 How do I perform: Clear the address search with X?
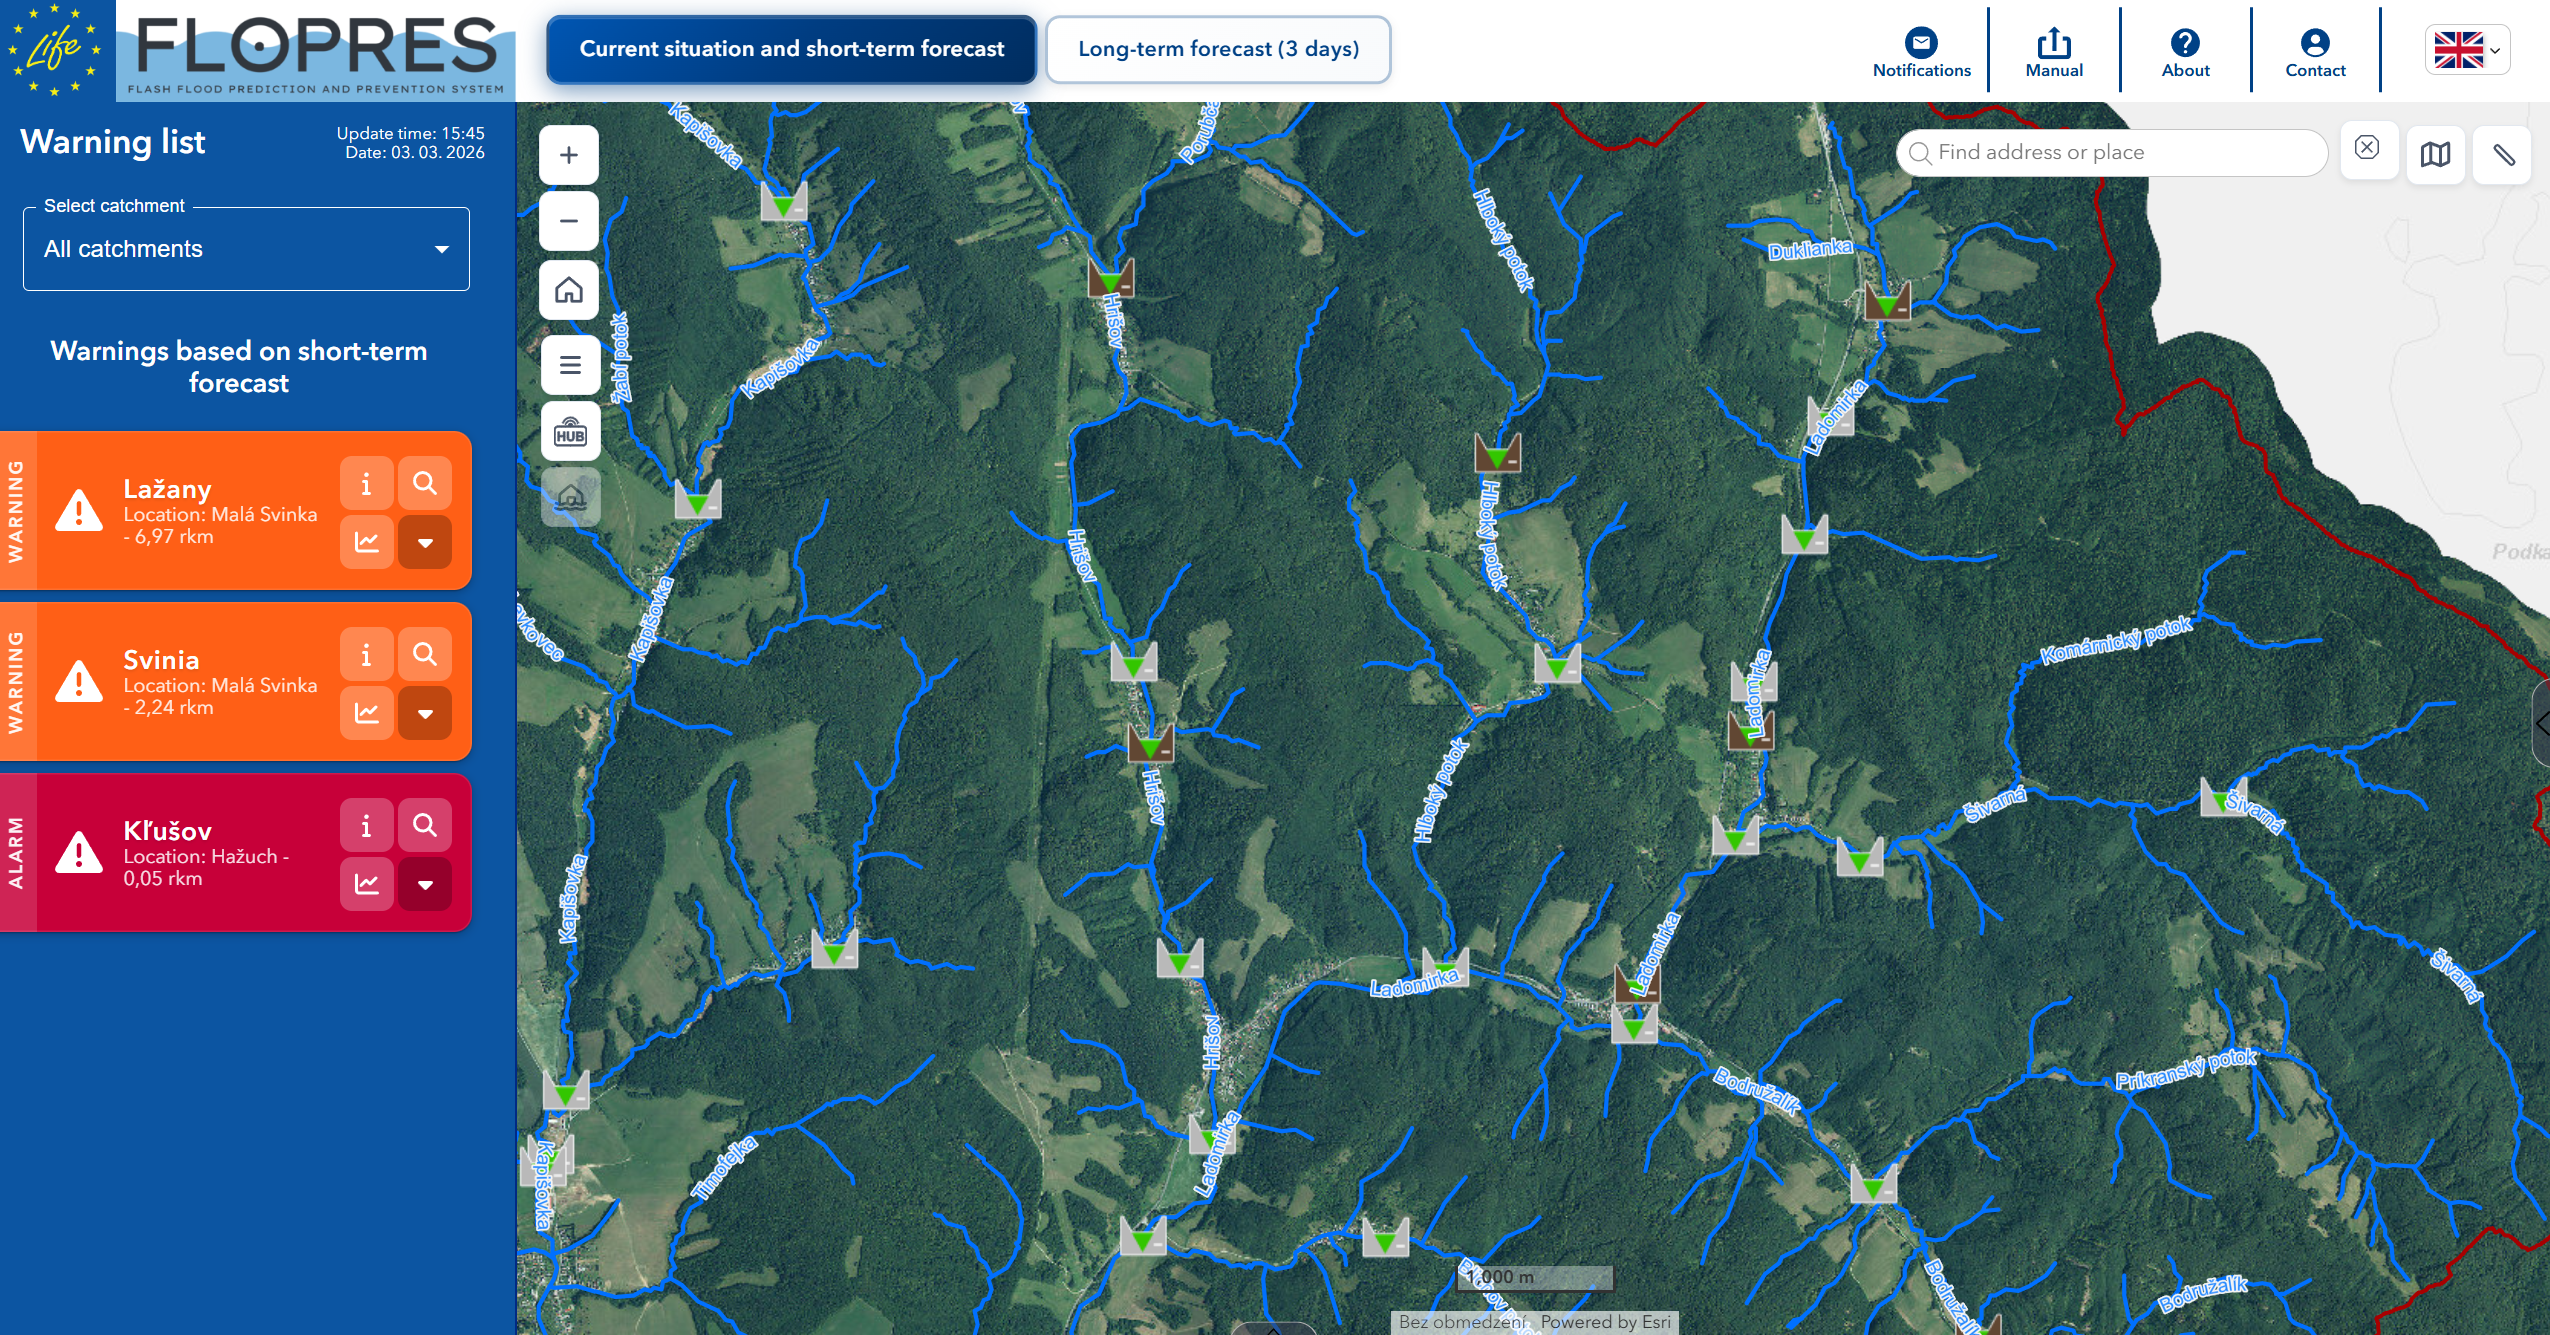pyautogui.click(x=2367, y=148)
